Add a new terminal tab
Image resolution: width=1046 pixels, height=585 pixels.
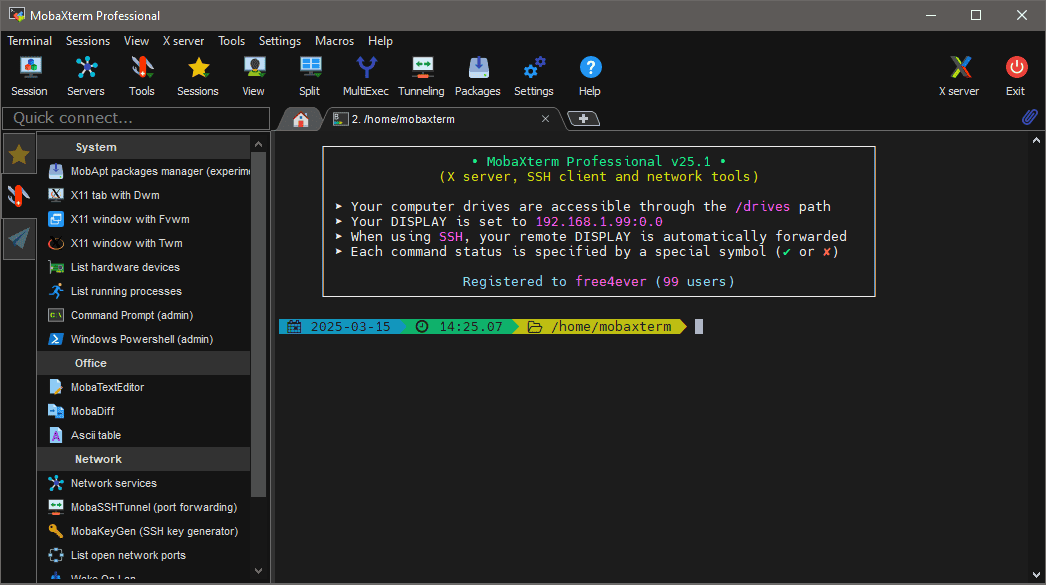(x=583, y=119)
